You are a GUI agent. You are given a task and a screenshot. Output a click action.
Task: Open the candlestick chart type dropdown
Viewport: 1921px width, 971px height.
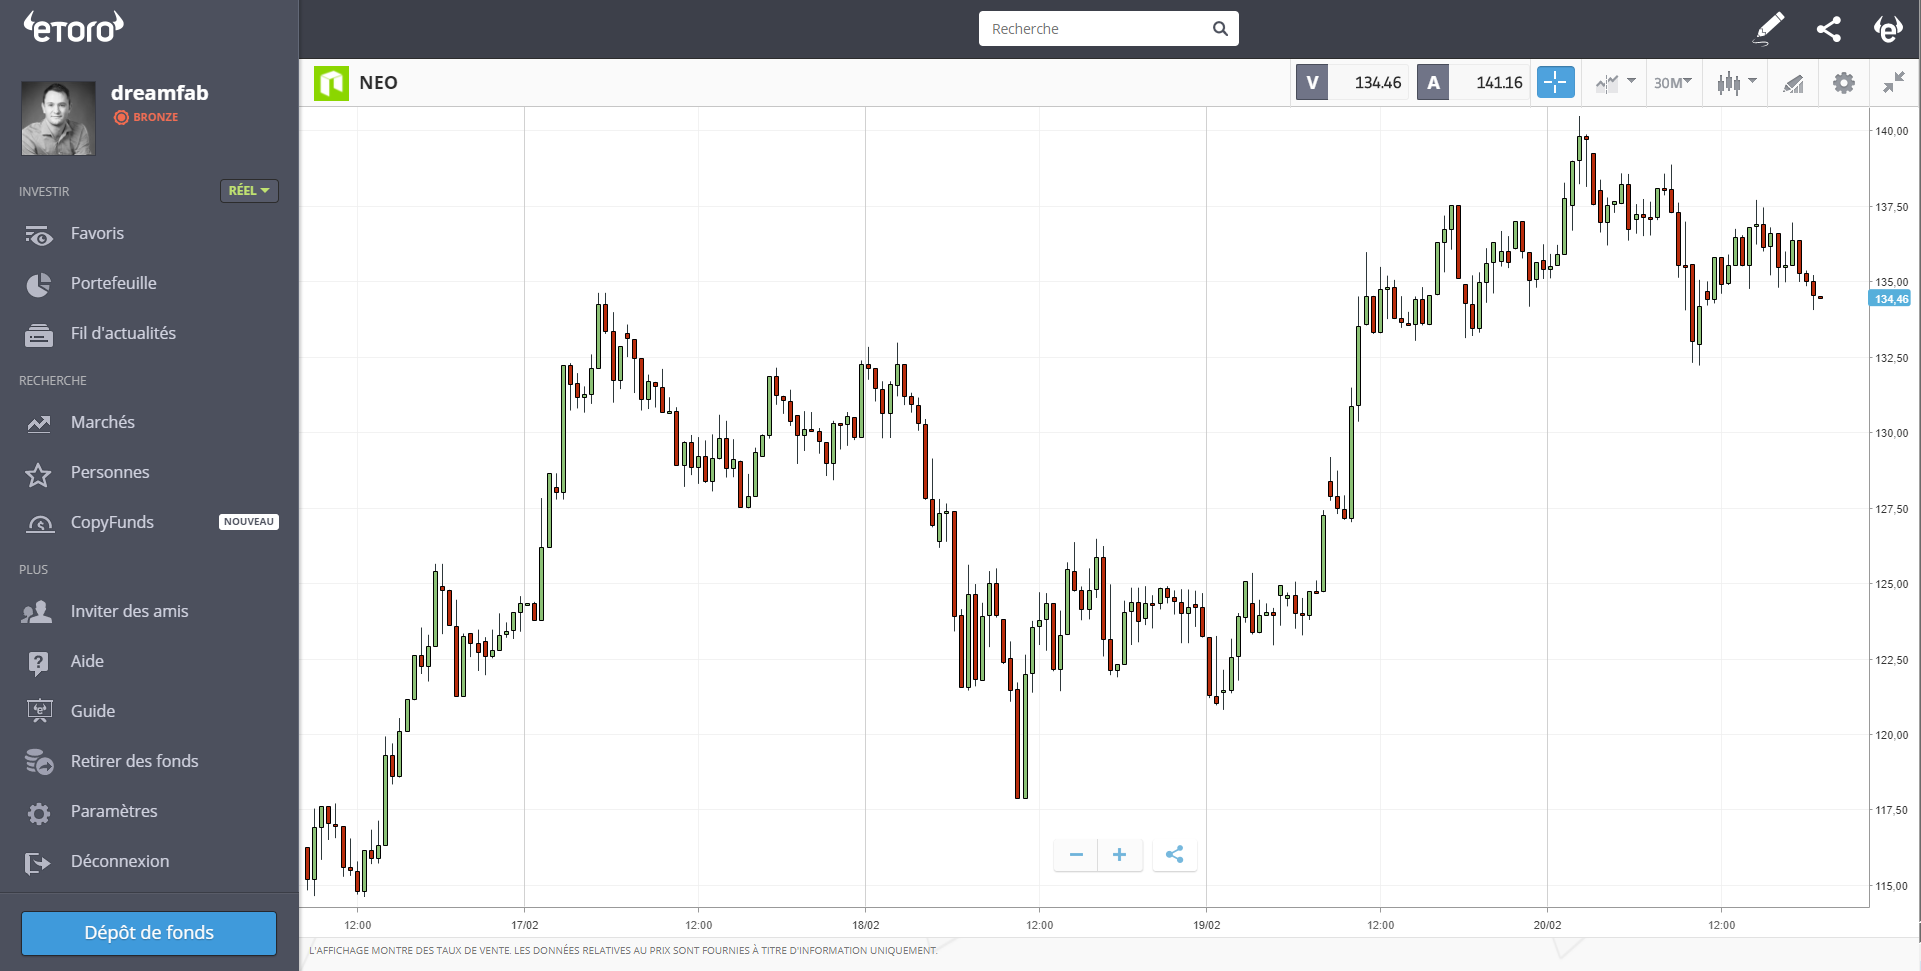1736,83
